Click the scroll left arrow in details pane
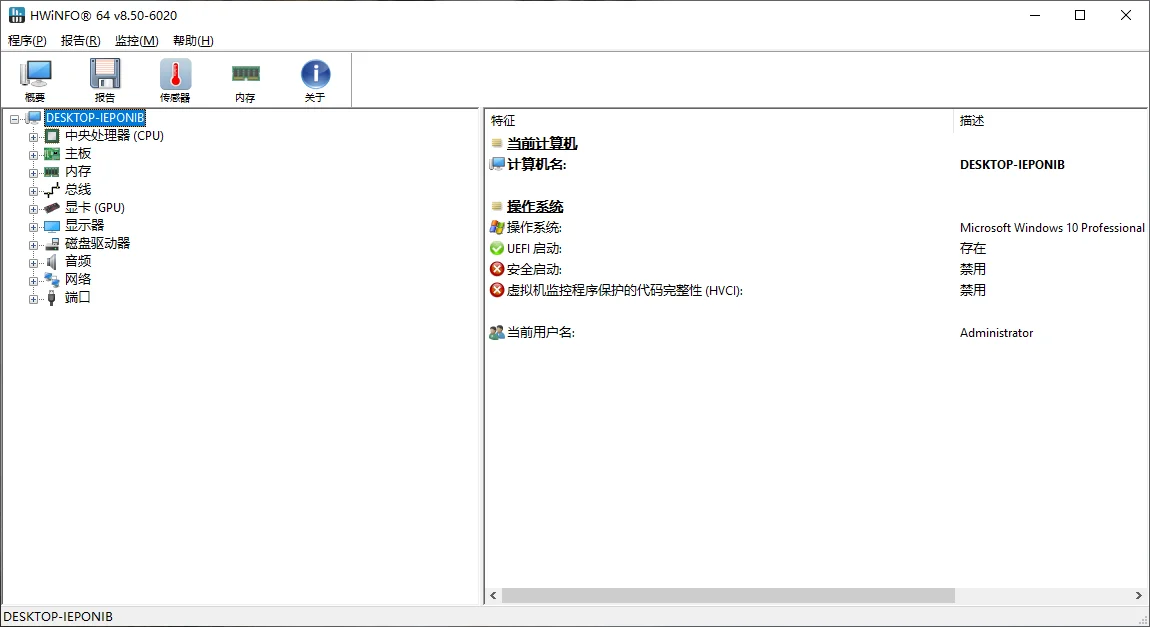Image resolution: width=1150 pixels, height=627 pixels. pyautogui.click(x=493, y=595)
